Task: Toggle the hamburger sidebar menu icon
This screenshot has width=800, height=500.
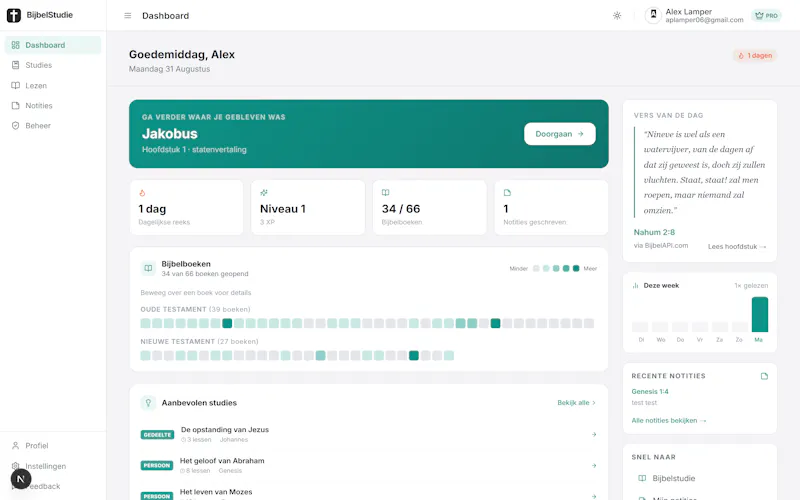Action: [128, 16]
